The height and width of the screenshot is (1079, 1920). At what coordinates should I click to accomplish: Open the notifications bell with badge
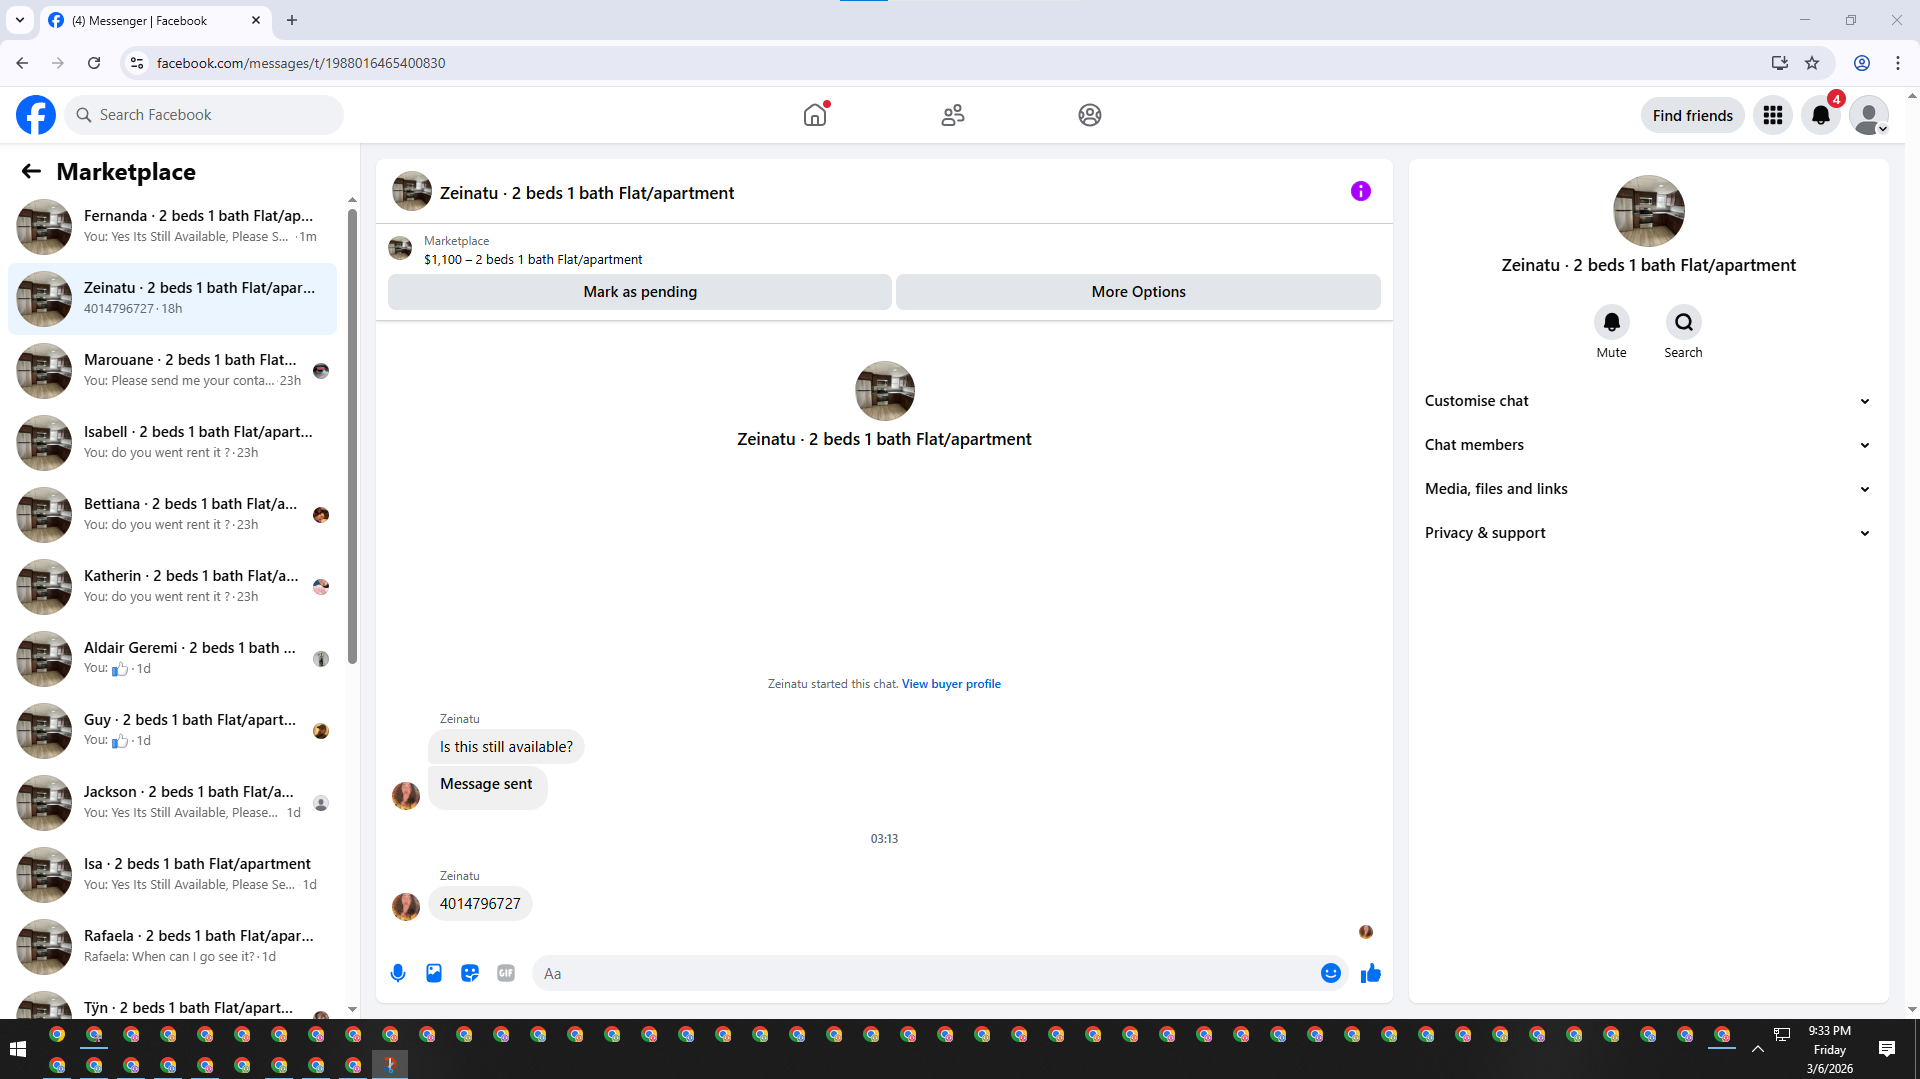pos(1821,115)
